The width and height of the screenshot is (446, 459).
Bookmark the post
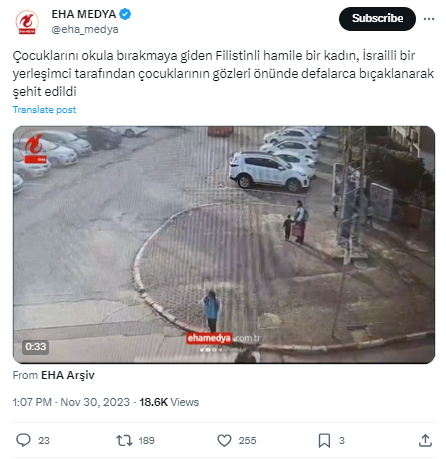click(x=324, y=440)
